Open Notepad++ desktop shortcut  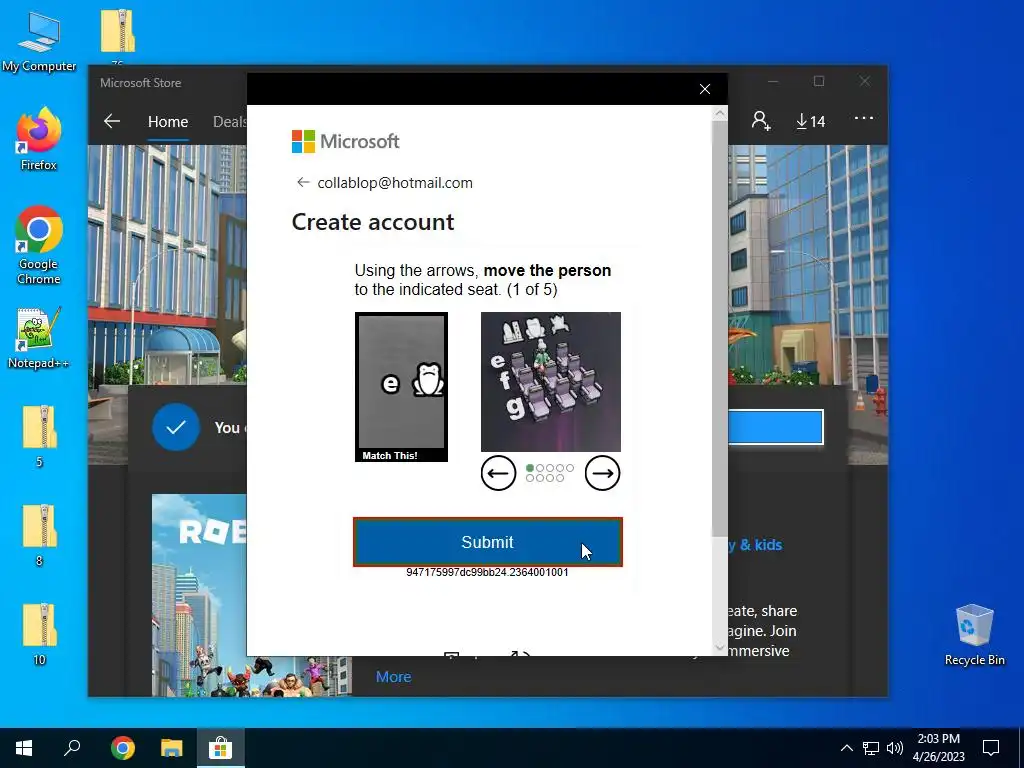[39, 338]
